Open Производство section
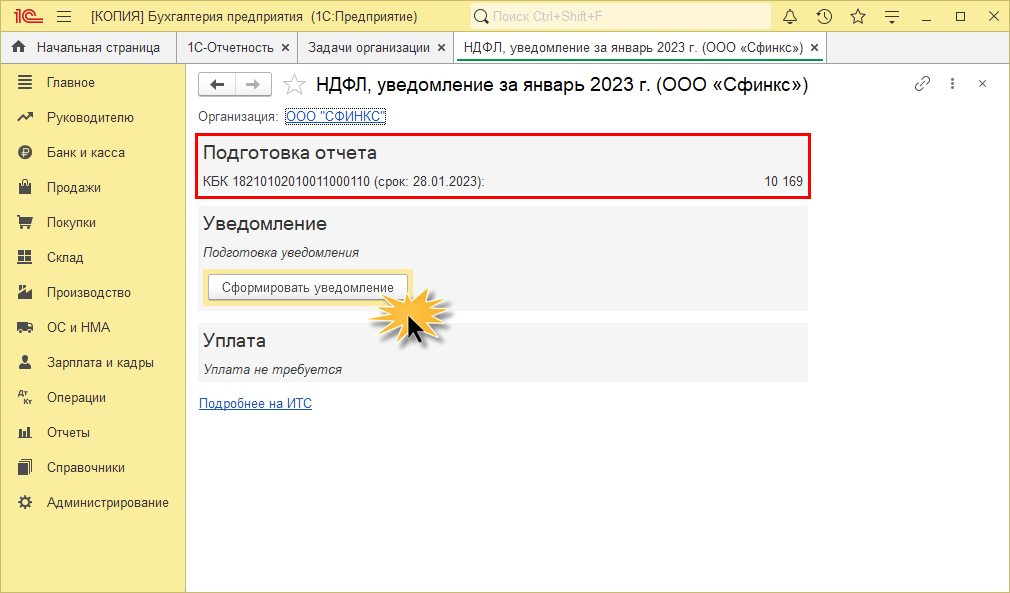This screenshot has width=1010, height=593. pyautogui.click(x=93, y=292)
